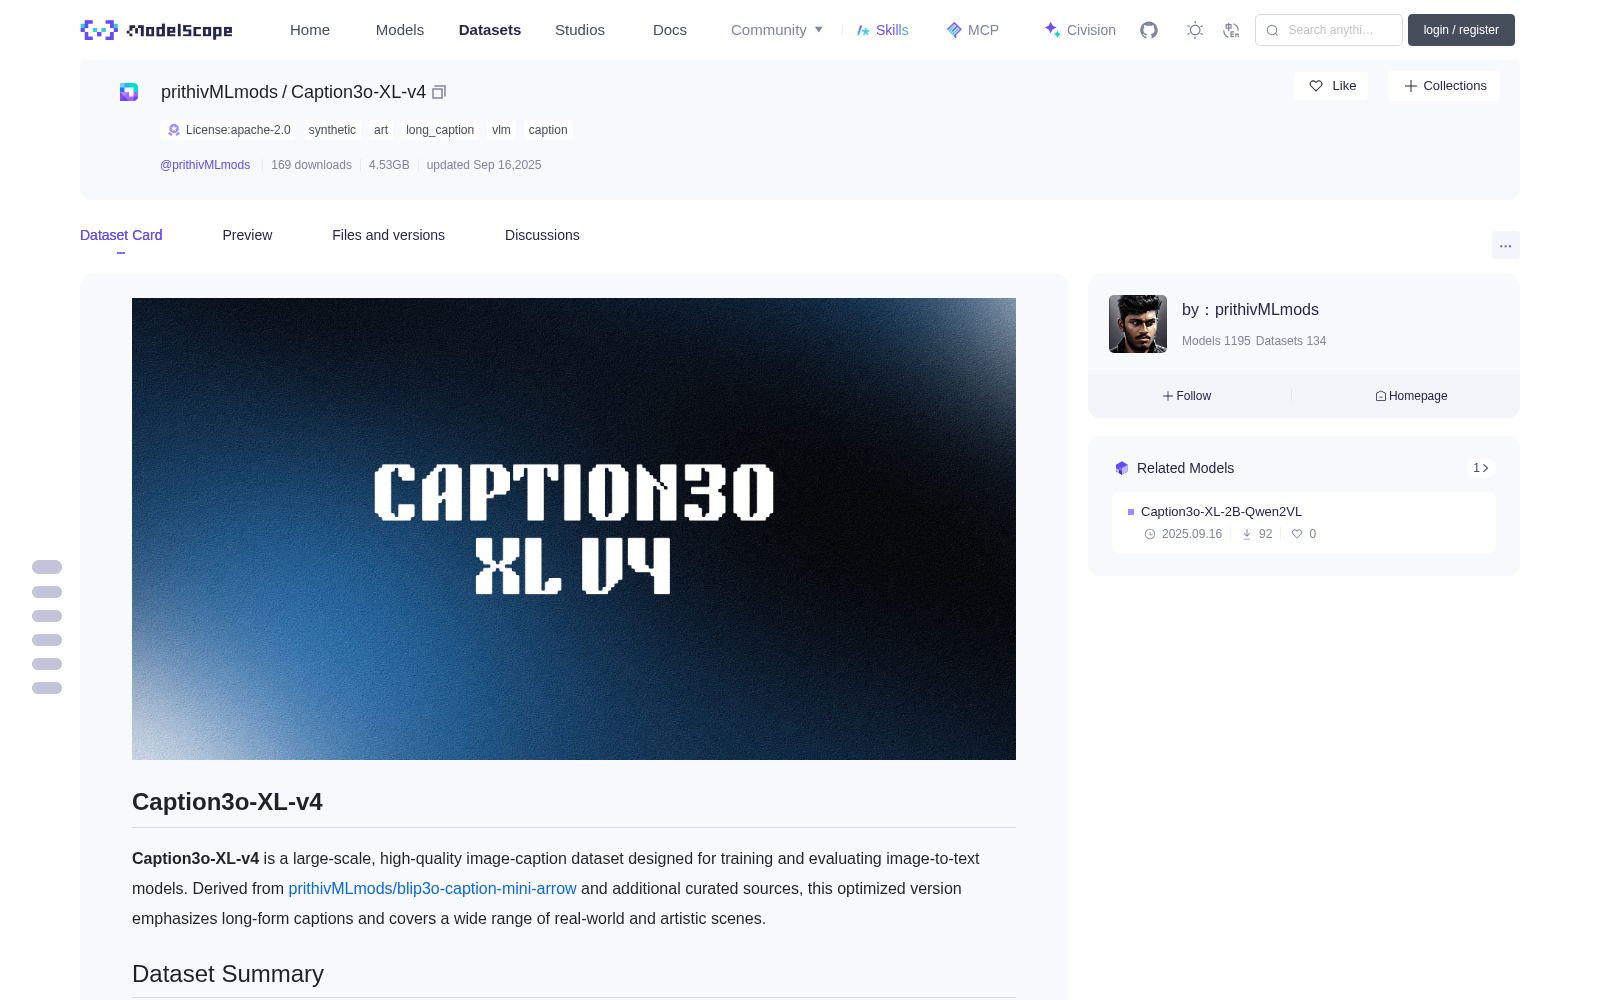Click the search input field

pos(1329,30)
